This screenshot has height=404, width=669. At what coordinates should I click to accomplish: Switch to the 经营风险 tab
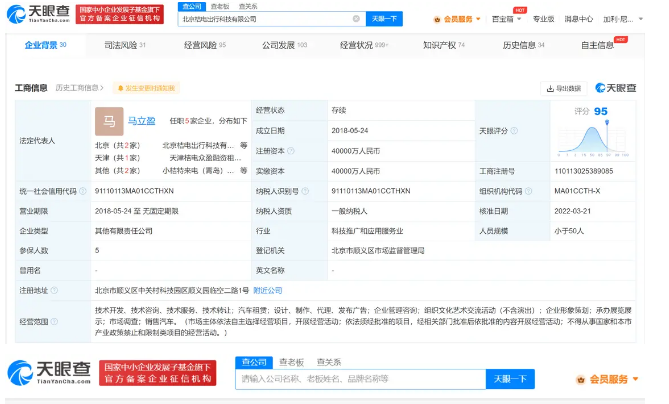point(205,45)
